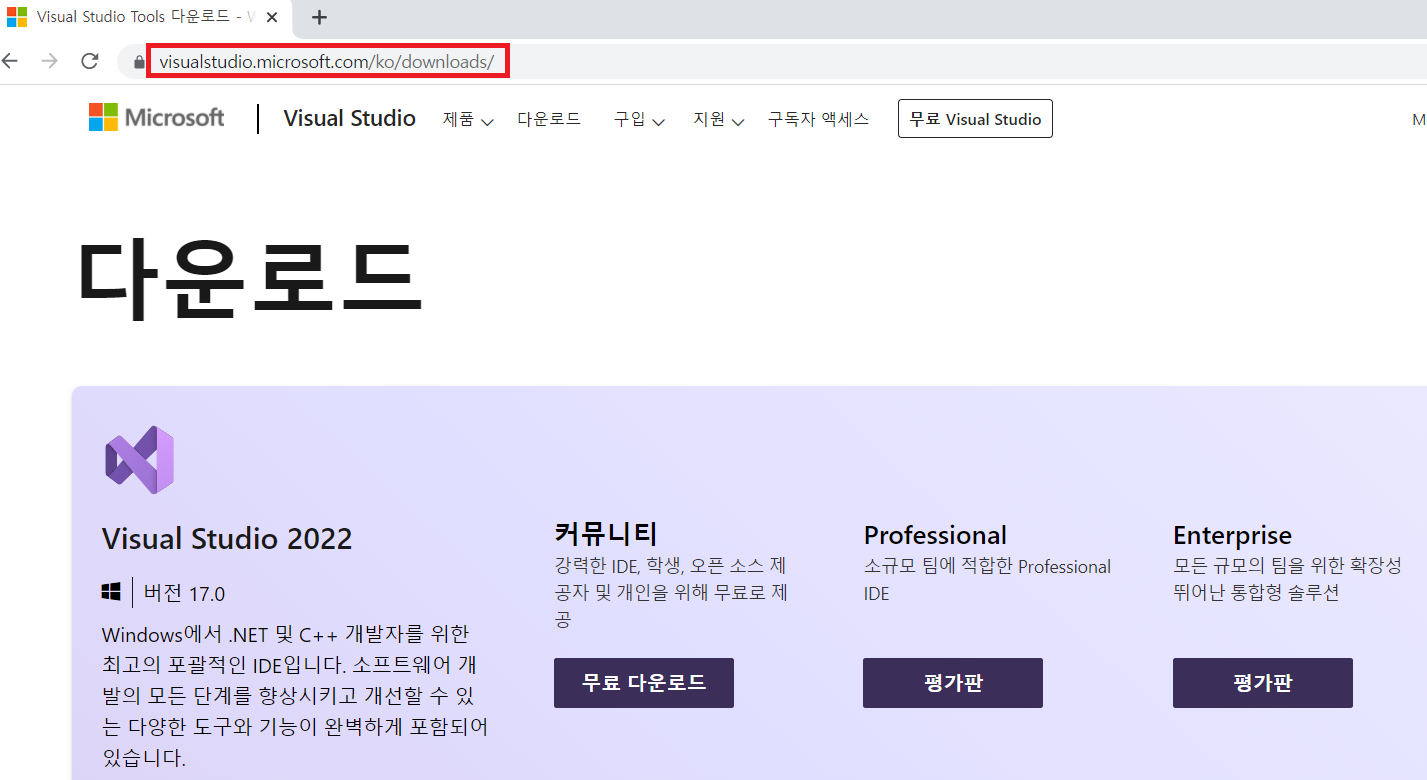Expand the 지원 dropdown menu

pyautogui.click(x=719, y=119)
